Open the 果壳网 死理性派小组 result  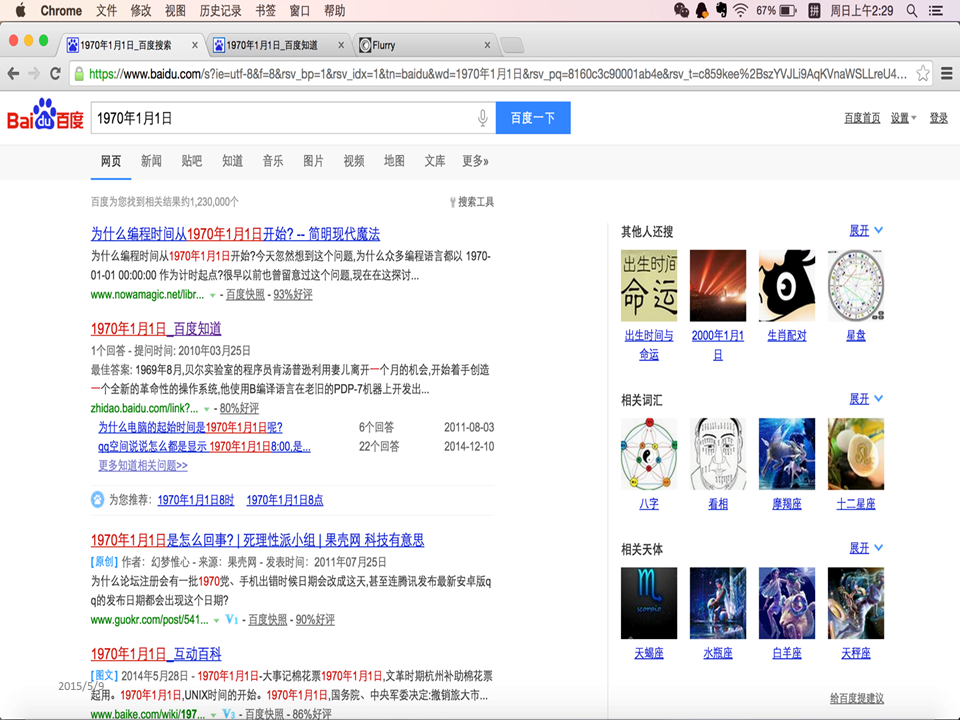[258, 540]
